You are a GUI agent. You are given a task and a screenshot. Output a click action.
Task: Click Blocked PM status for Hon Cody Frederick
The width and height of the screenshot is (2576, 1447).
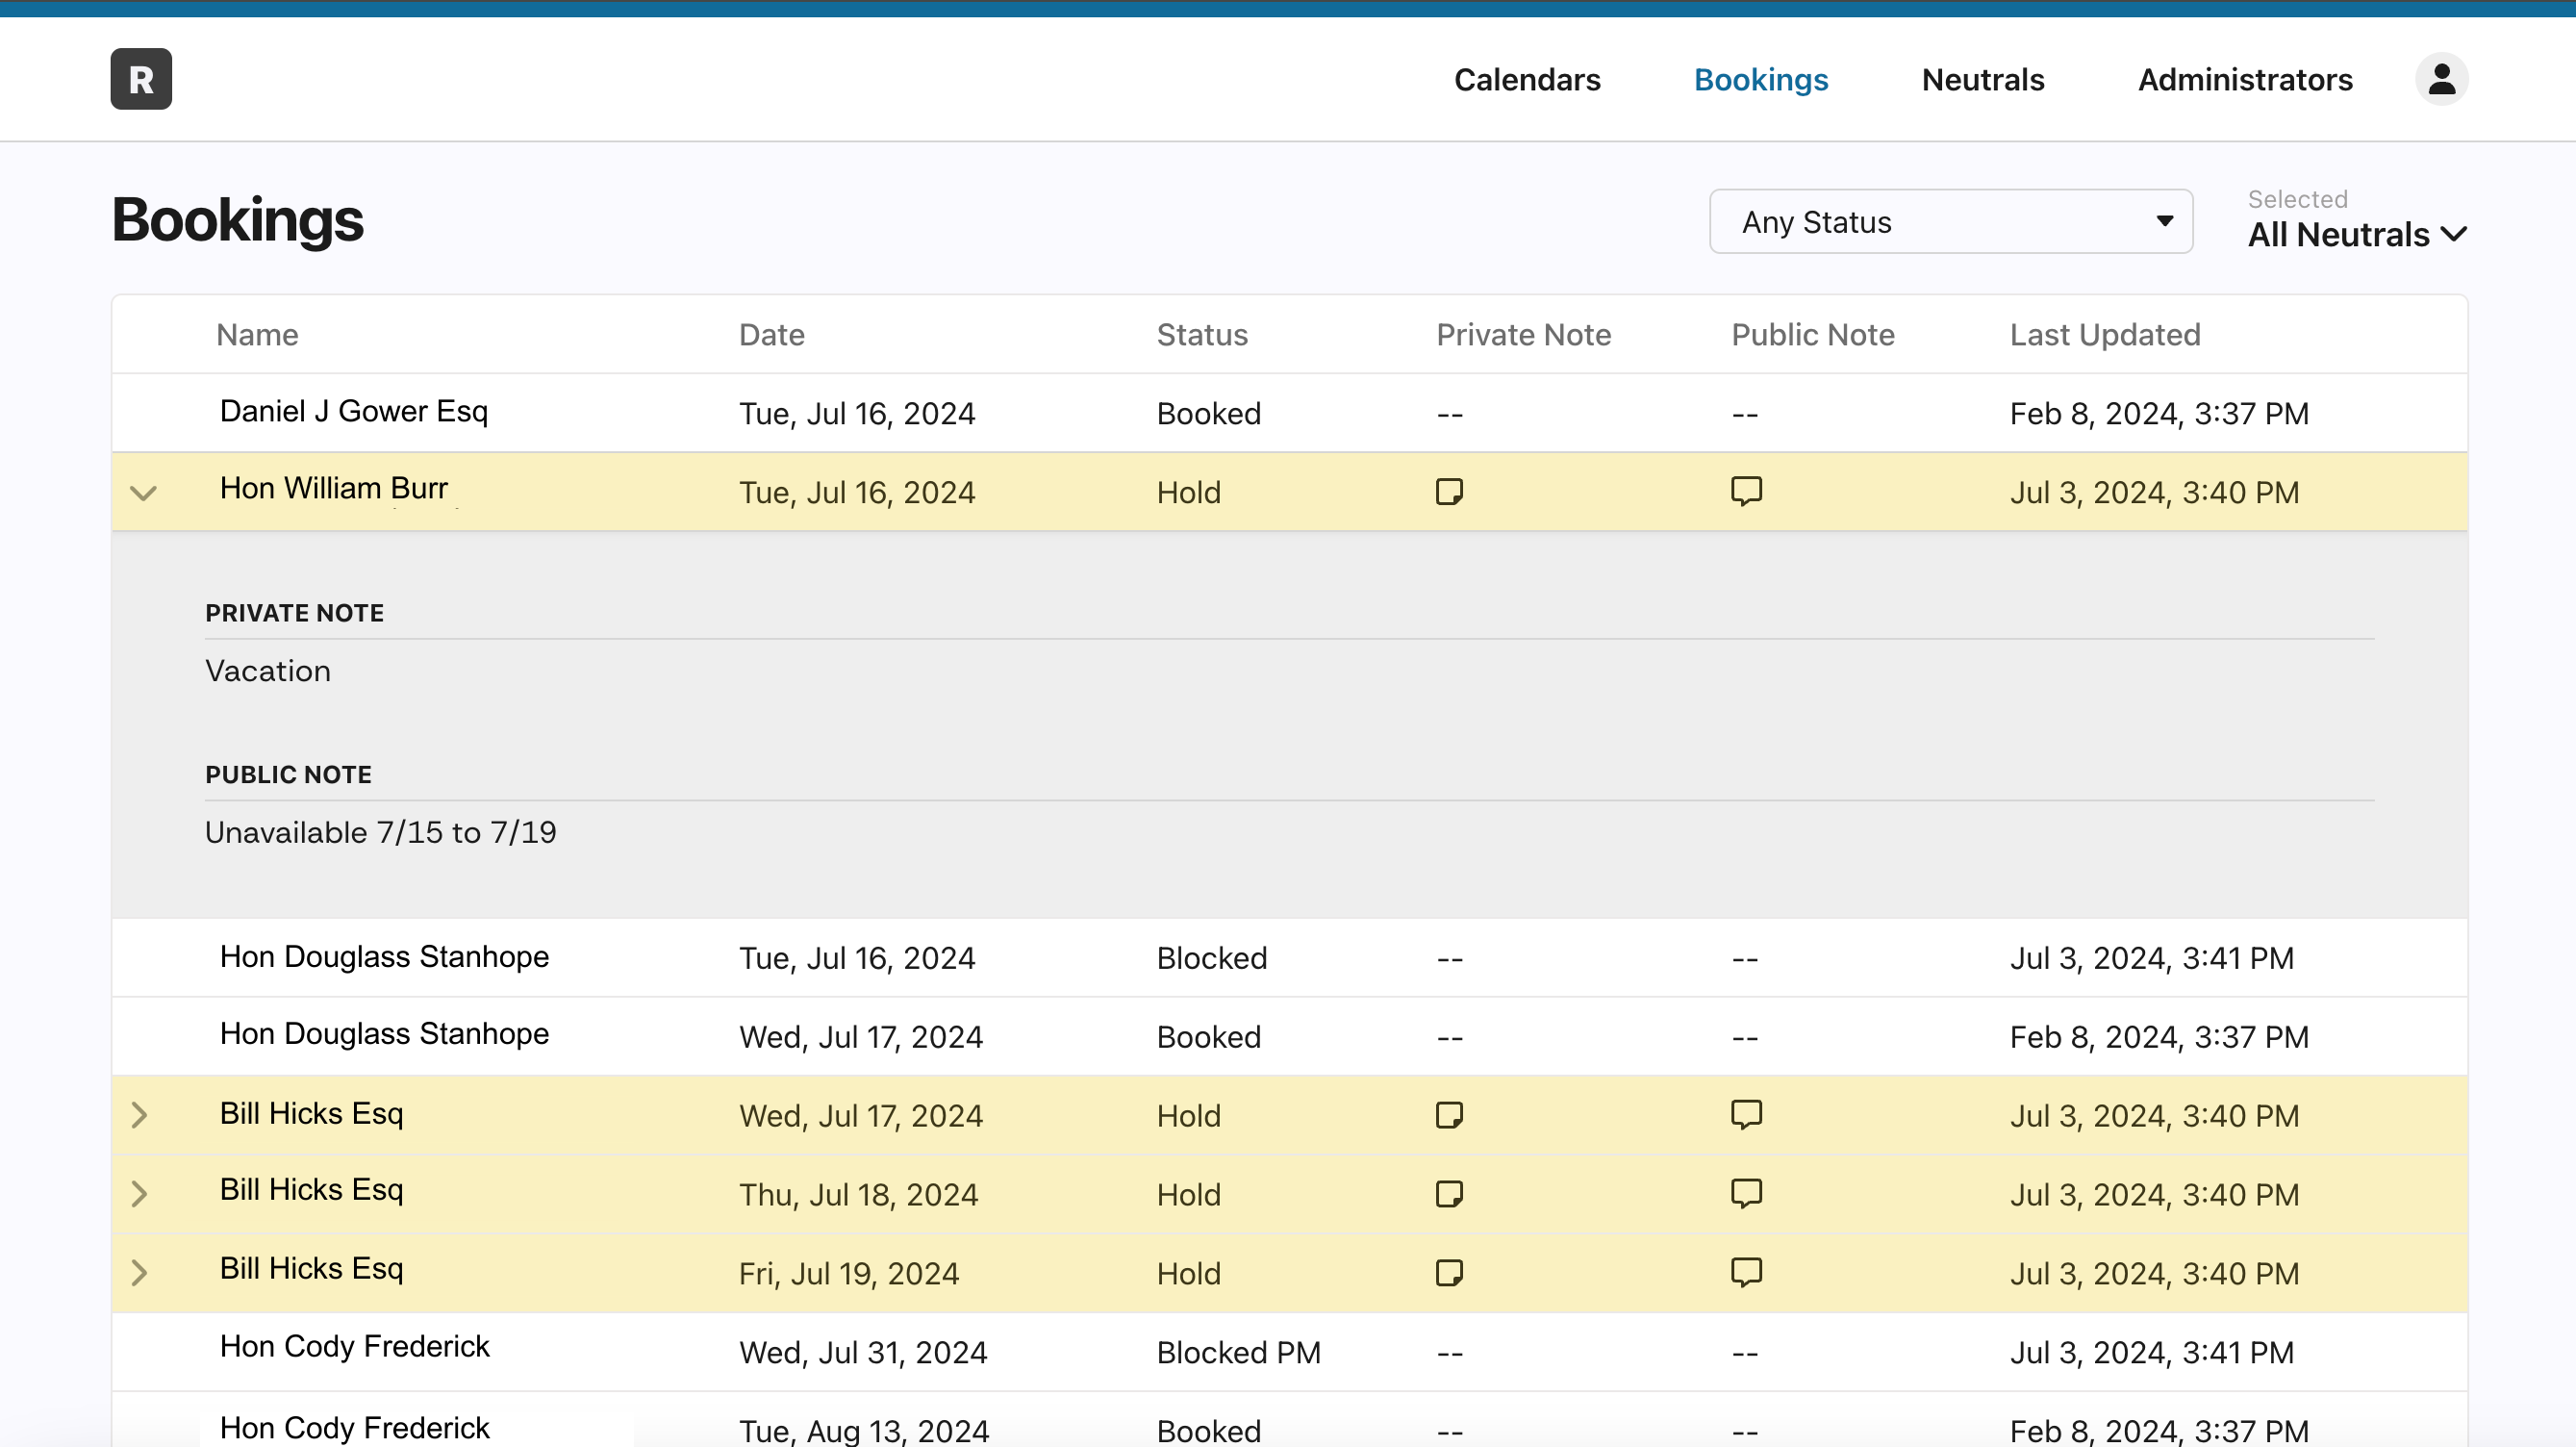1238,1352
